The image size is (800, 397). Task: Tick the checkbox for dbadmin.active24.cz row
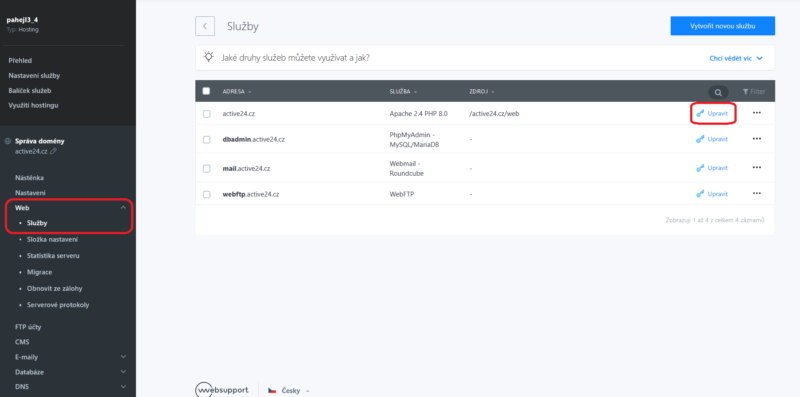pyautogui.click(x=206, y=139)
